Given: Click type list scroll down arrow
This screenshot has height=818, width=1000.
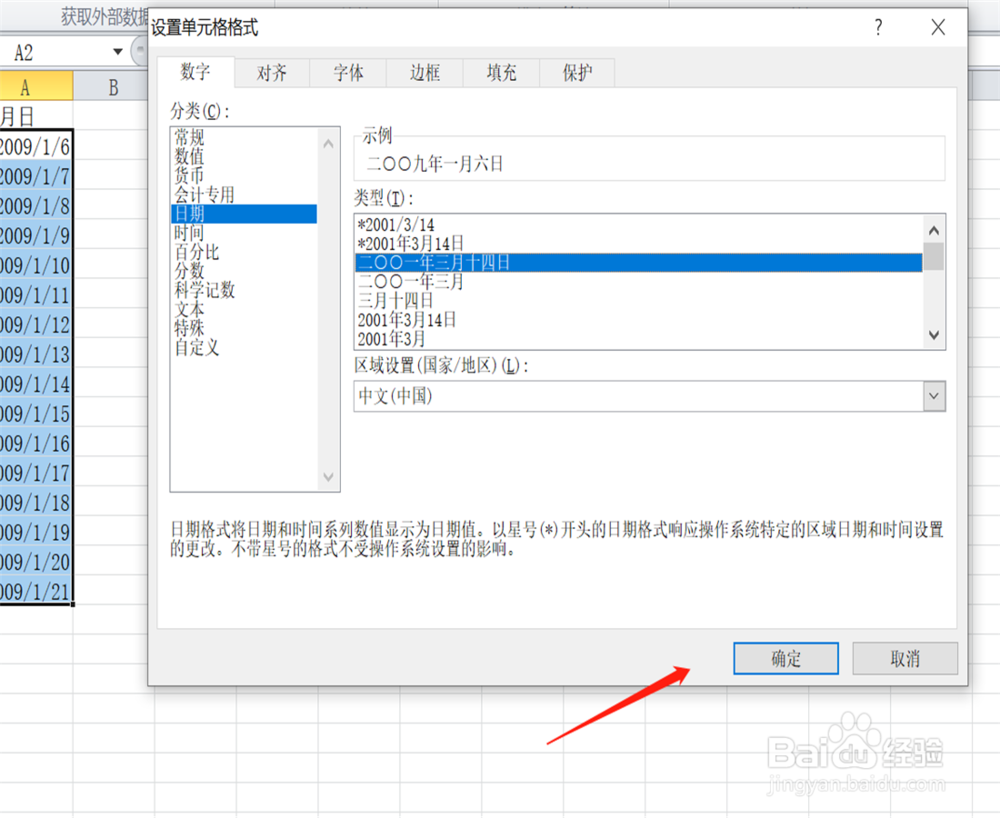Looking at the screenshot, I should pyautogui.click(x=934, y=335).
